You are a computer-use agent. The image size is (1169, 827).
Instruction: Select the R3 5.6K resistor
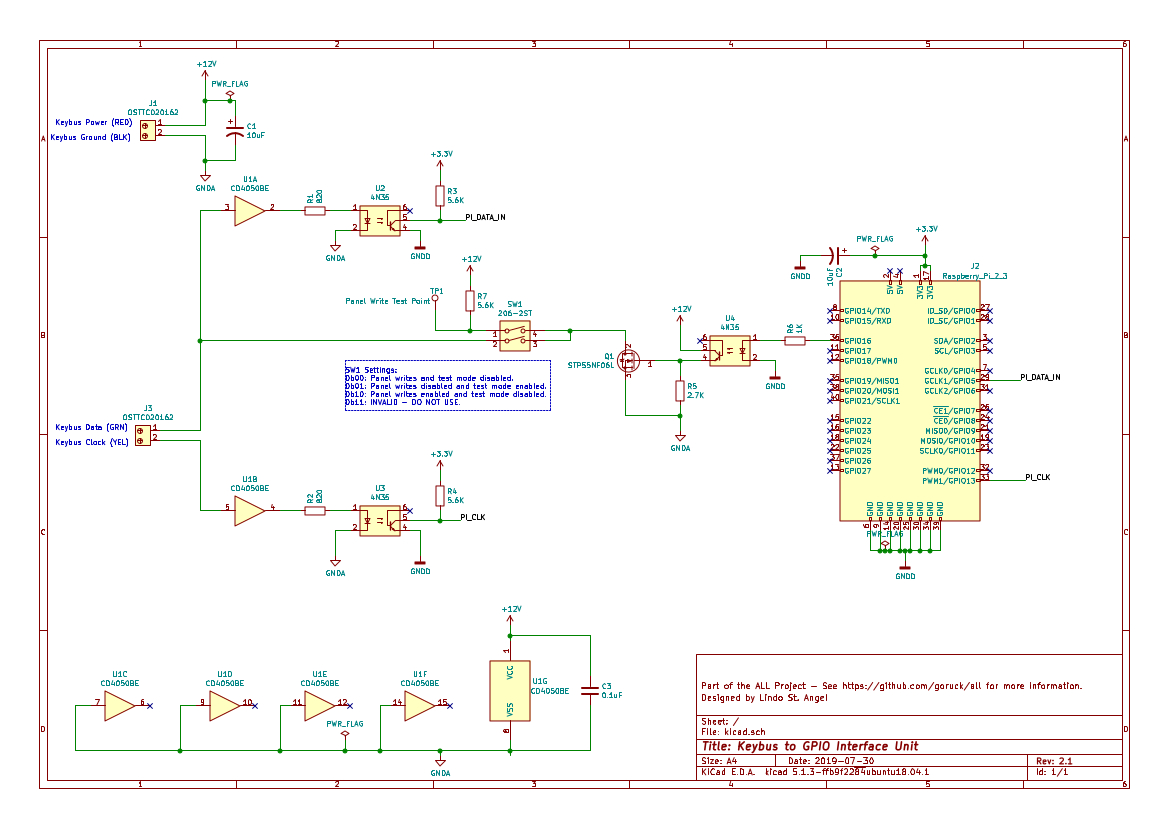click(440, 196)
